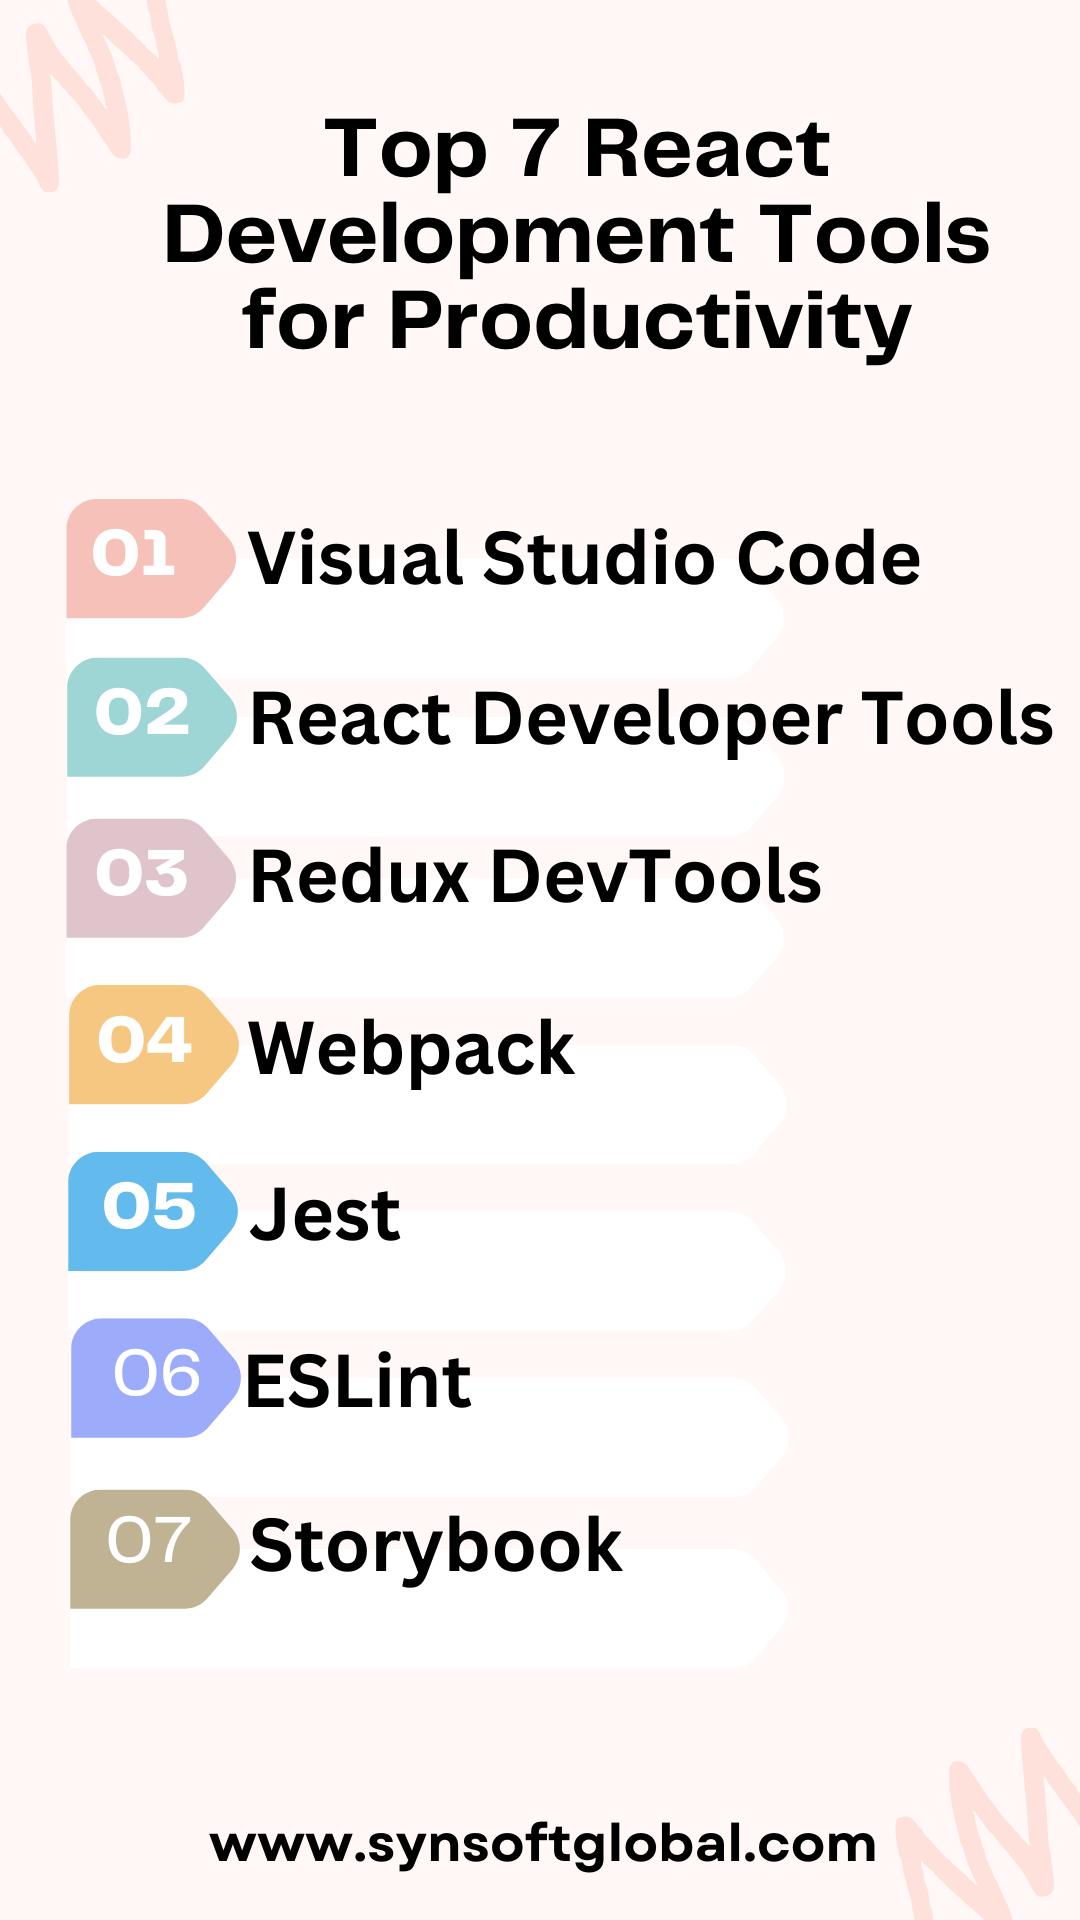Open the www.synsoftglobal.com website link
1080x1920 pixels.
tap(543, 1845)
